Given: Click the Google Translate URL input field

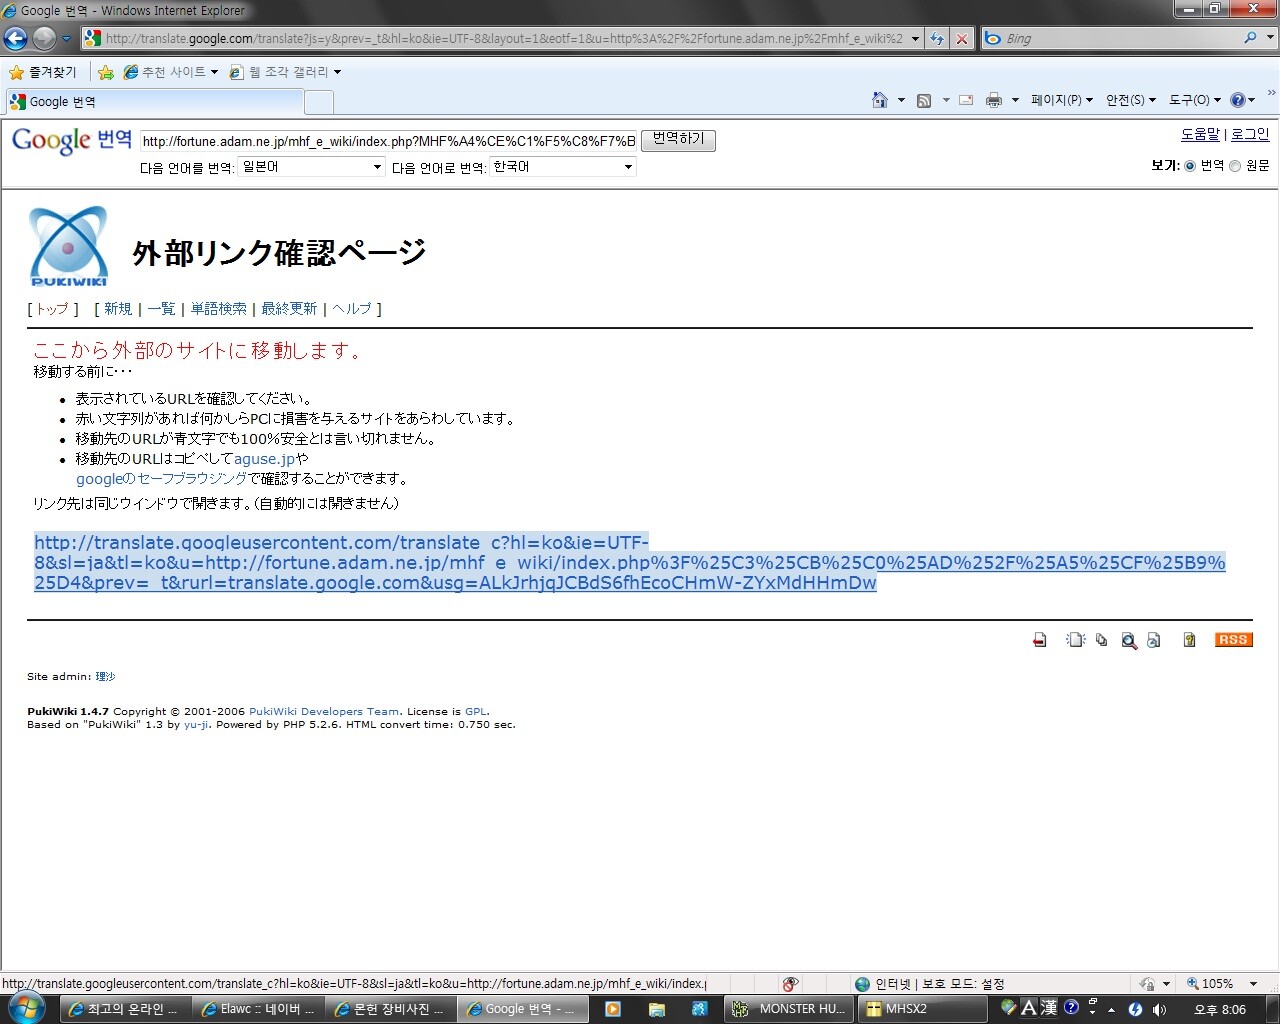Looking at the screenshot, I should pyautogui.click(x=388, y=141).
